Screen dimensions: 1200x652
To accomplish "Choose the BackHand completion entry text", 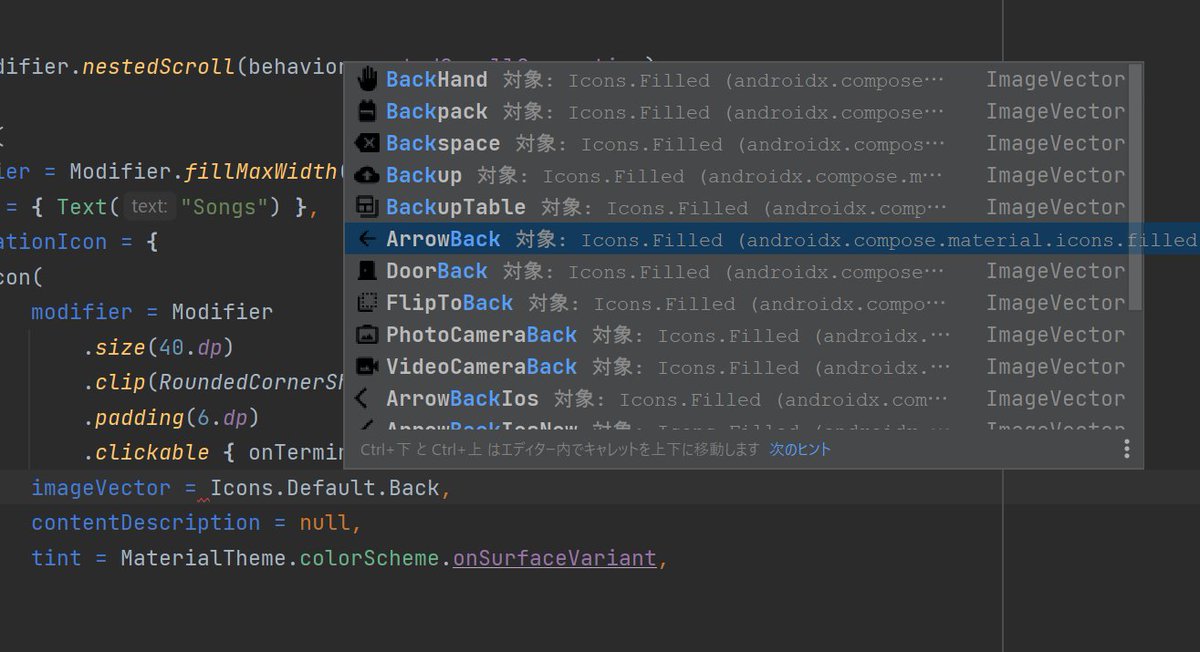I will tap(437, 80).
